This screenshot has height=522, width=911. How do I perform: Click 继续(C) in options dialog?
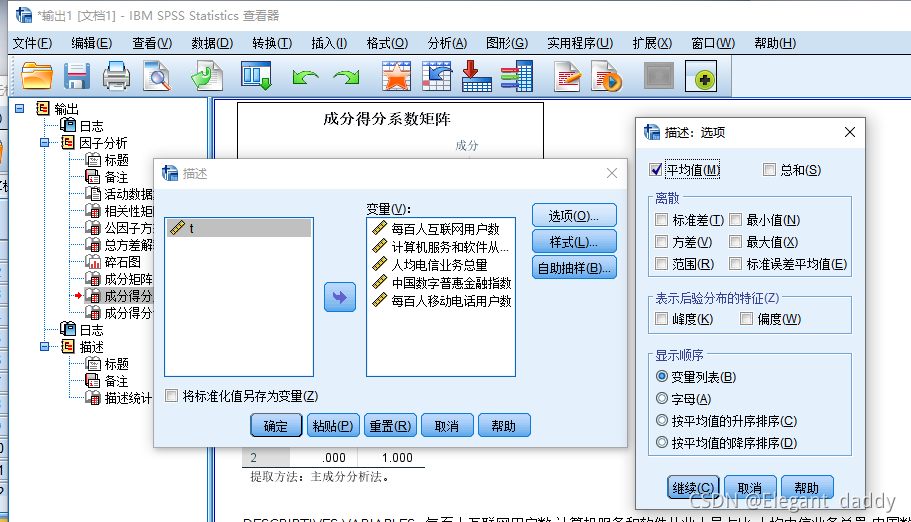[x=693, y=488]
